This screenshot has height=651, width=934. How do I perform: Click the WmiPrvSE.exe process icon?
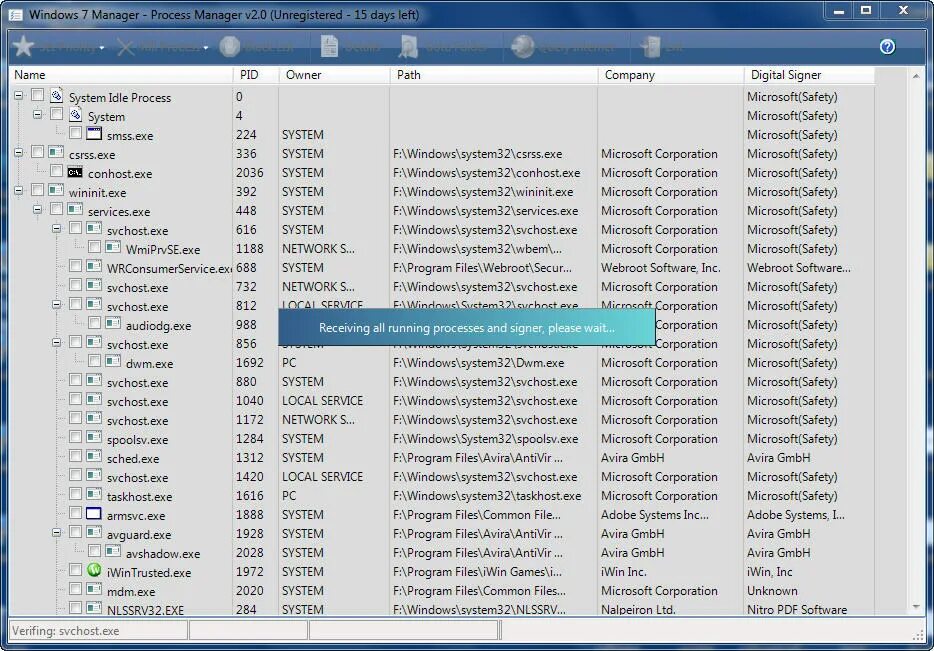[113, 247]
